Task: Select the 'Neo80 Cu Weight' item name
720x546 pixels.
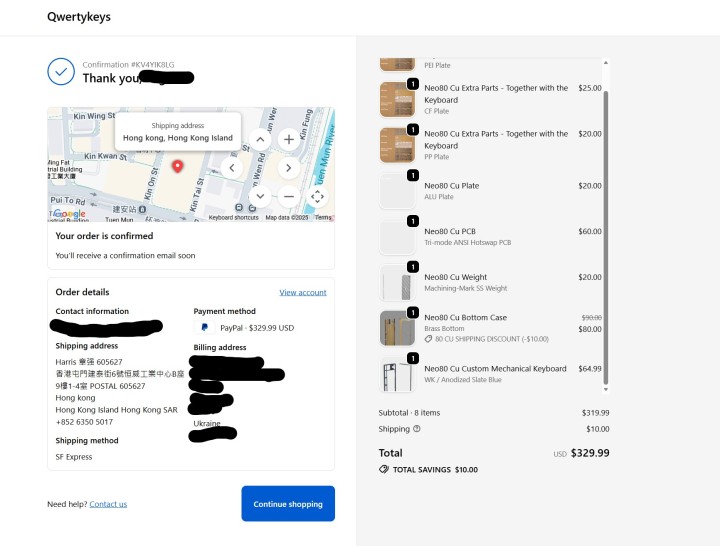Action: click(x=456, y=277)
